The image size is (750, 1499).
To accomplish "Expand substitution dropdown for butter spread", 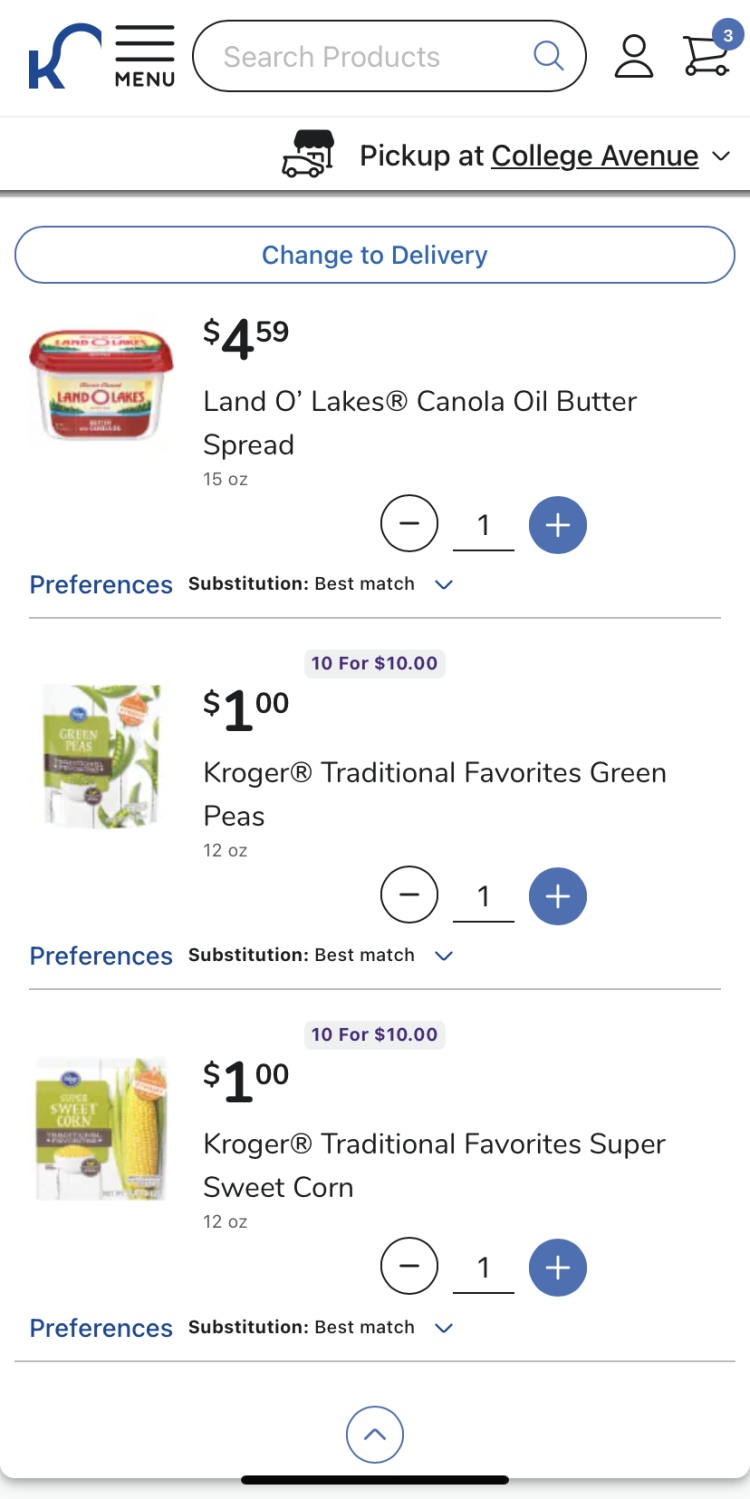I will click(444, 584).
